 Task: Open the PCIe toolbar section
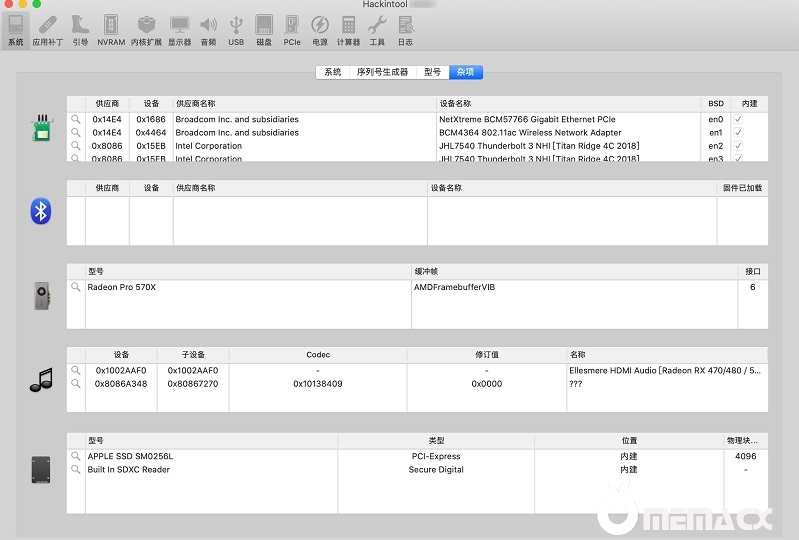point(292,29)
